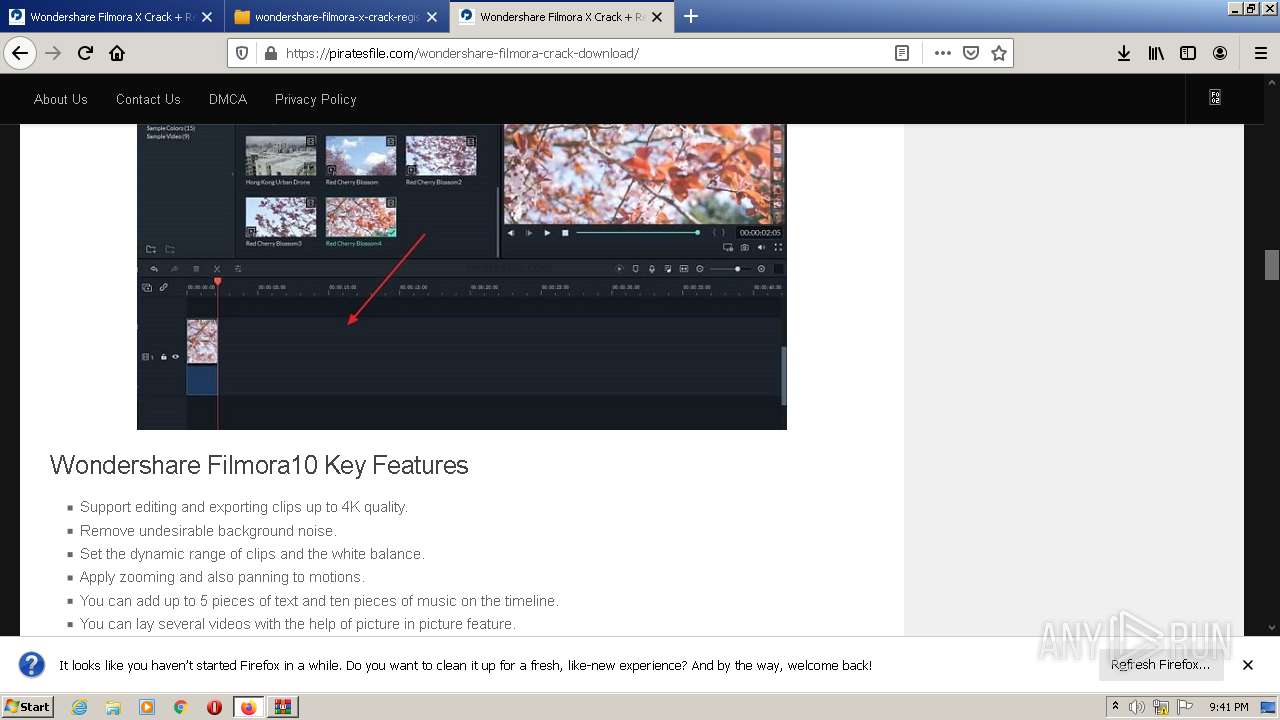1280x720 pixels.
Task: Click 'Remove undesirable background noise.' text
Action: pyautogui.click(x=208, y=531)
